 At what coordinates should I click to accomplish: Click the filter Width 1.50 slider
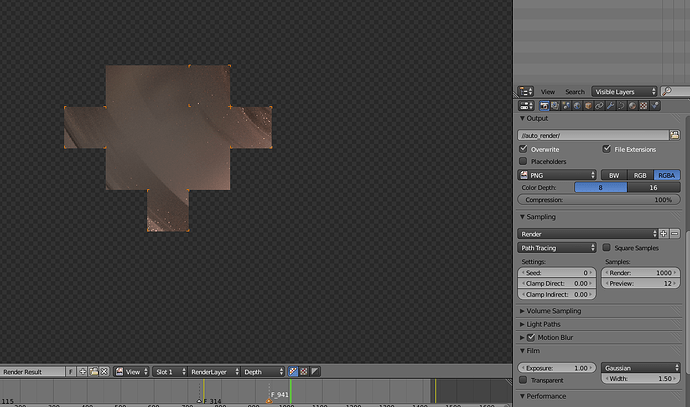click(641, 378)
